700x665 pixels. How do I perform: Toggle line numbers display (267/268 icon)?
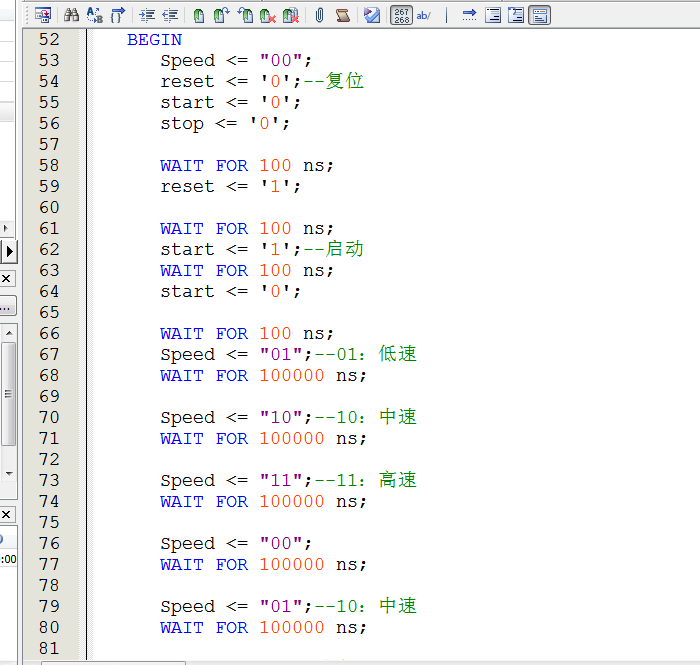click(x=401, y=15)
